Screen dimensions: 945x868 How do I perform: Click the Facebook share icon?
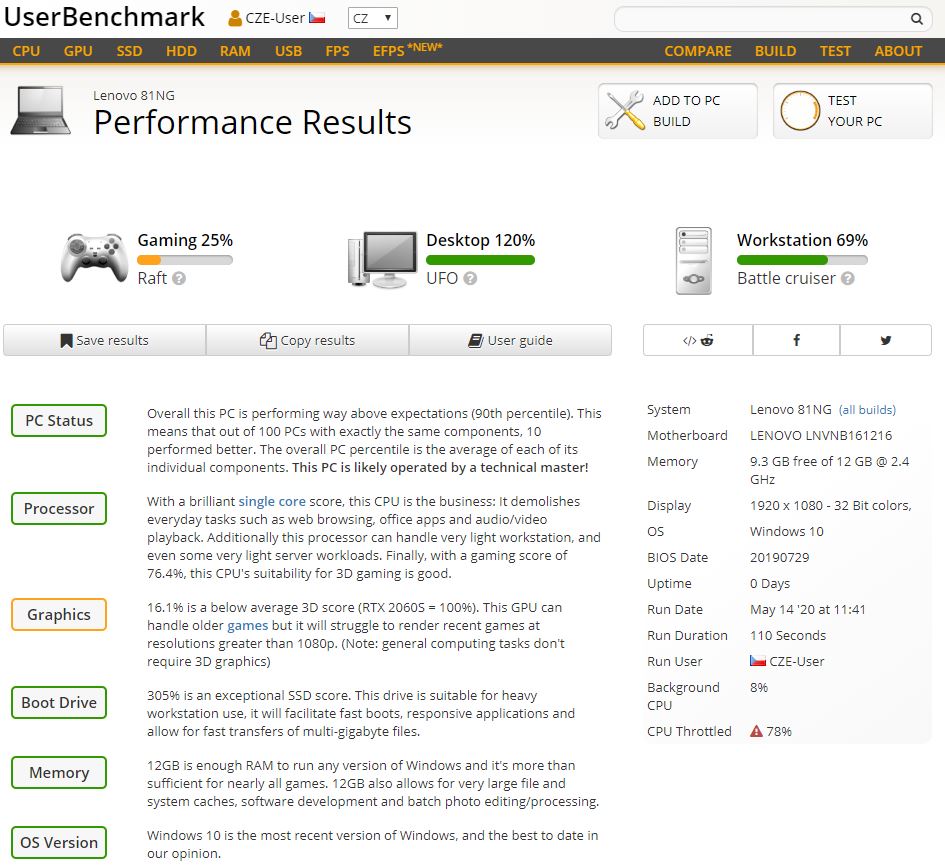pos(796,340)
